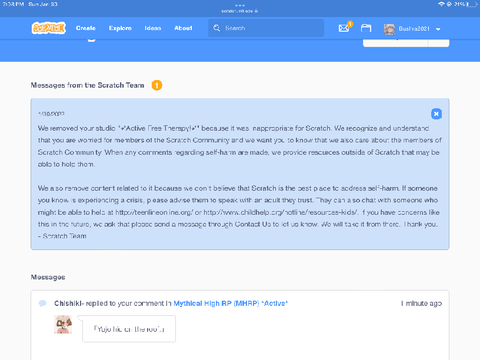Open Mythical High RP (MHRP) studio link

[x=231, y=303]
